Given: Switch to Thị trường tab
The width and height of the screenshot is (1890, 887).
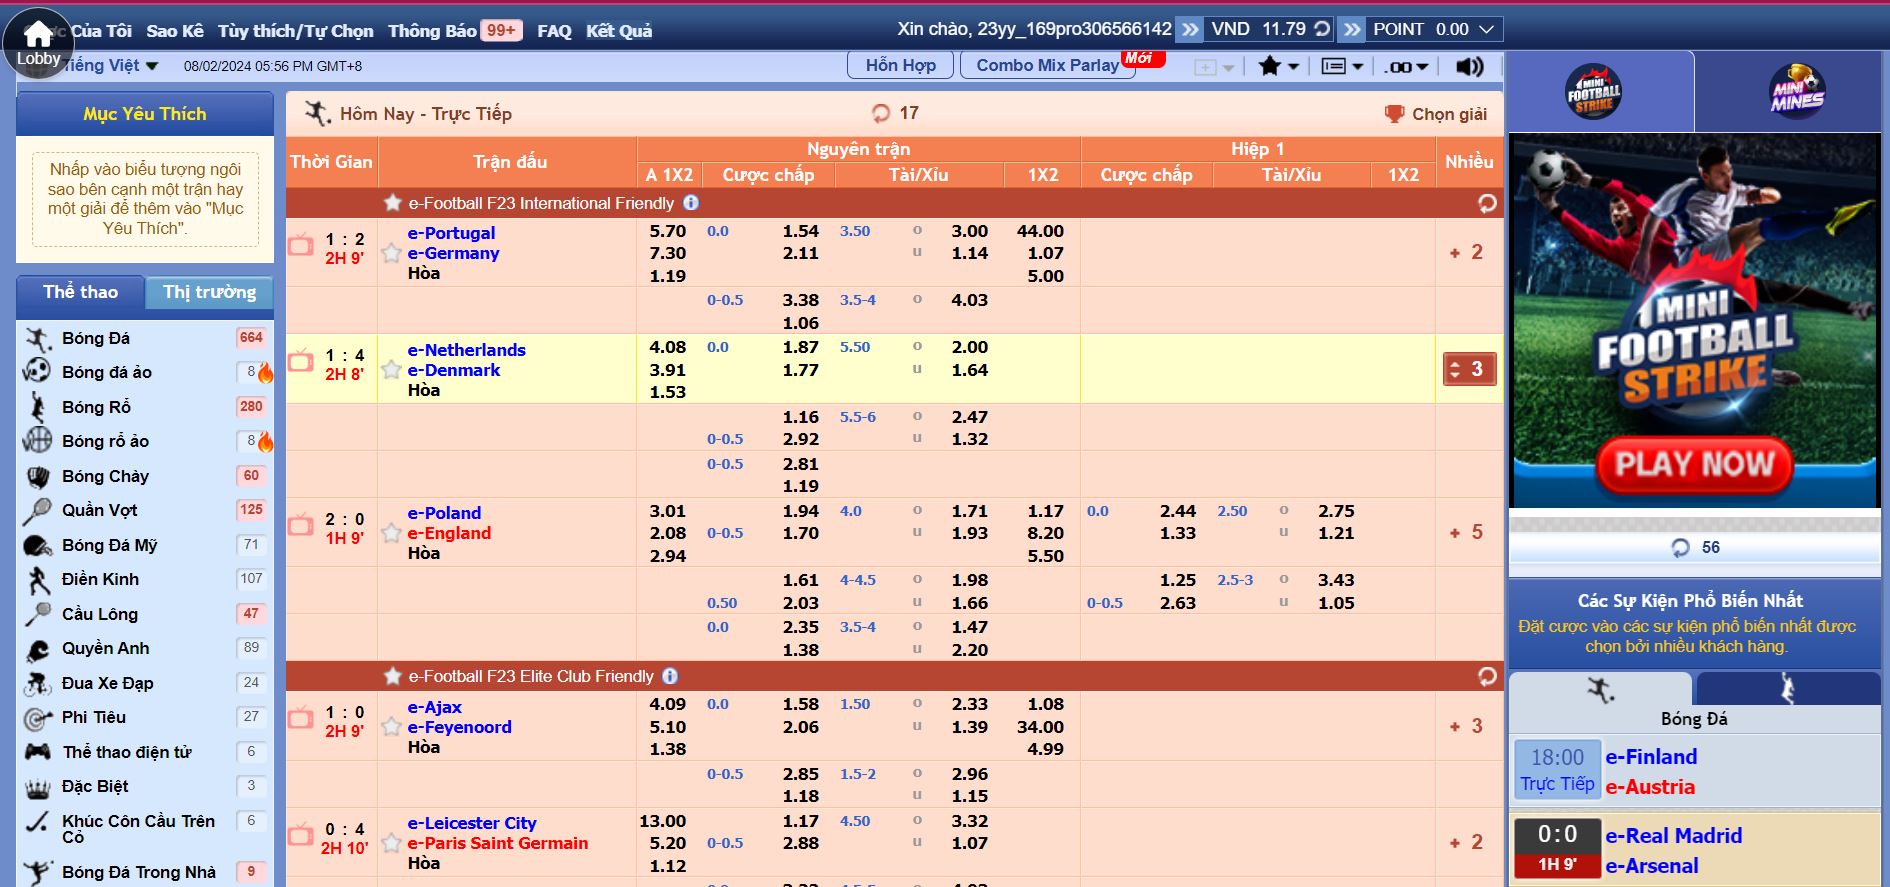Looking at the screenshot, I should tap(210, 292).
